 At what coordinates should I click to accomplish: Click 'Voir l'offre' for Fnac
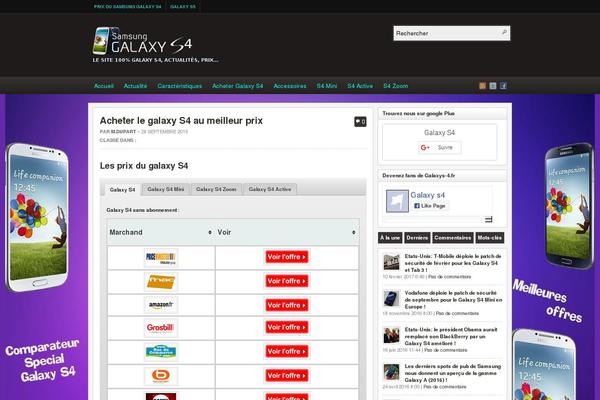point(287,281)
